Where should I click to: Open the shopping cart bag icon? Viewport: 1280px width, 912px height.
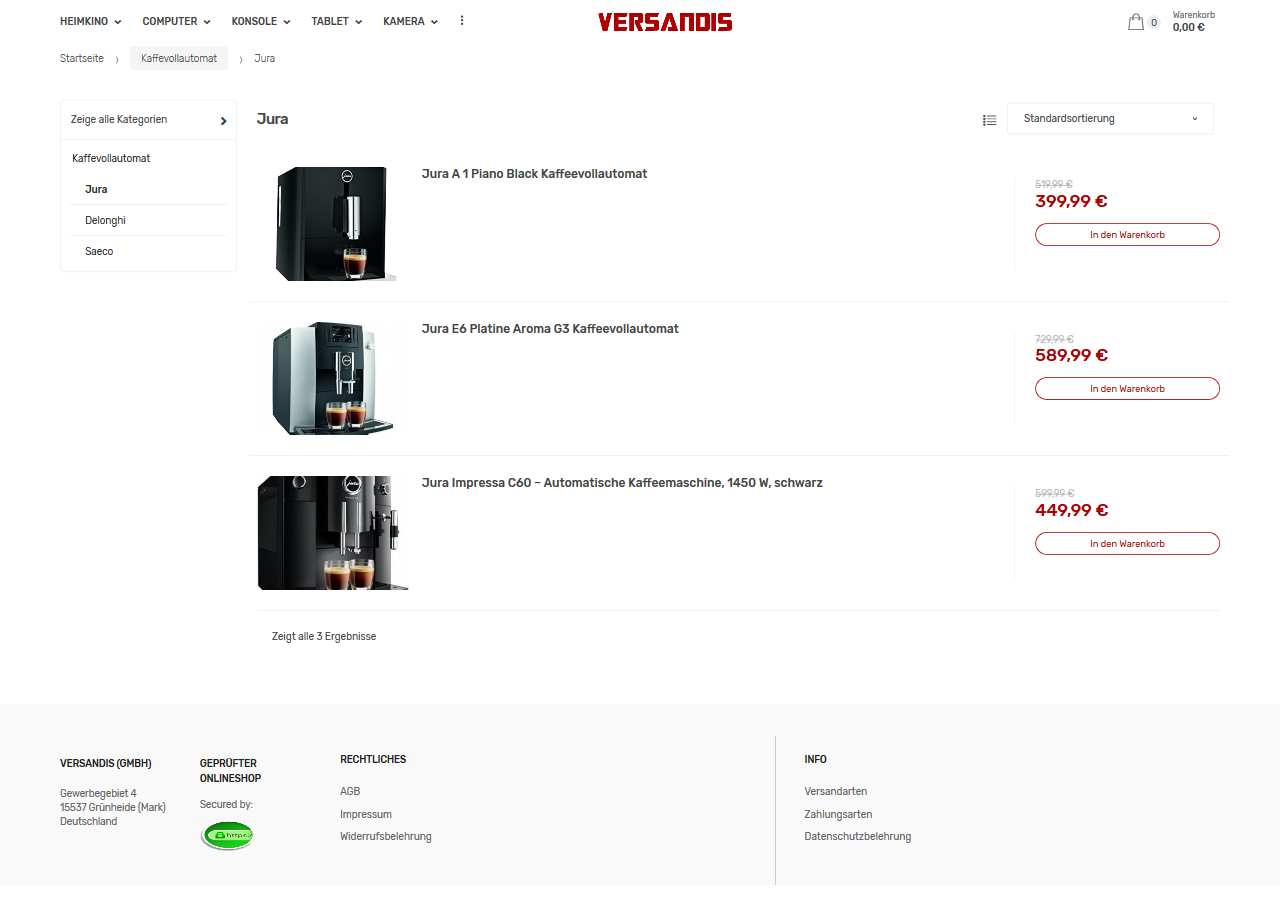click(x=1136, y=22)
